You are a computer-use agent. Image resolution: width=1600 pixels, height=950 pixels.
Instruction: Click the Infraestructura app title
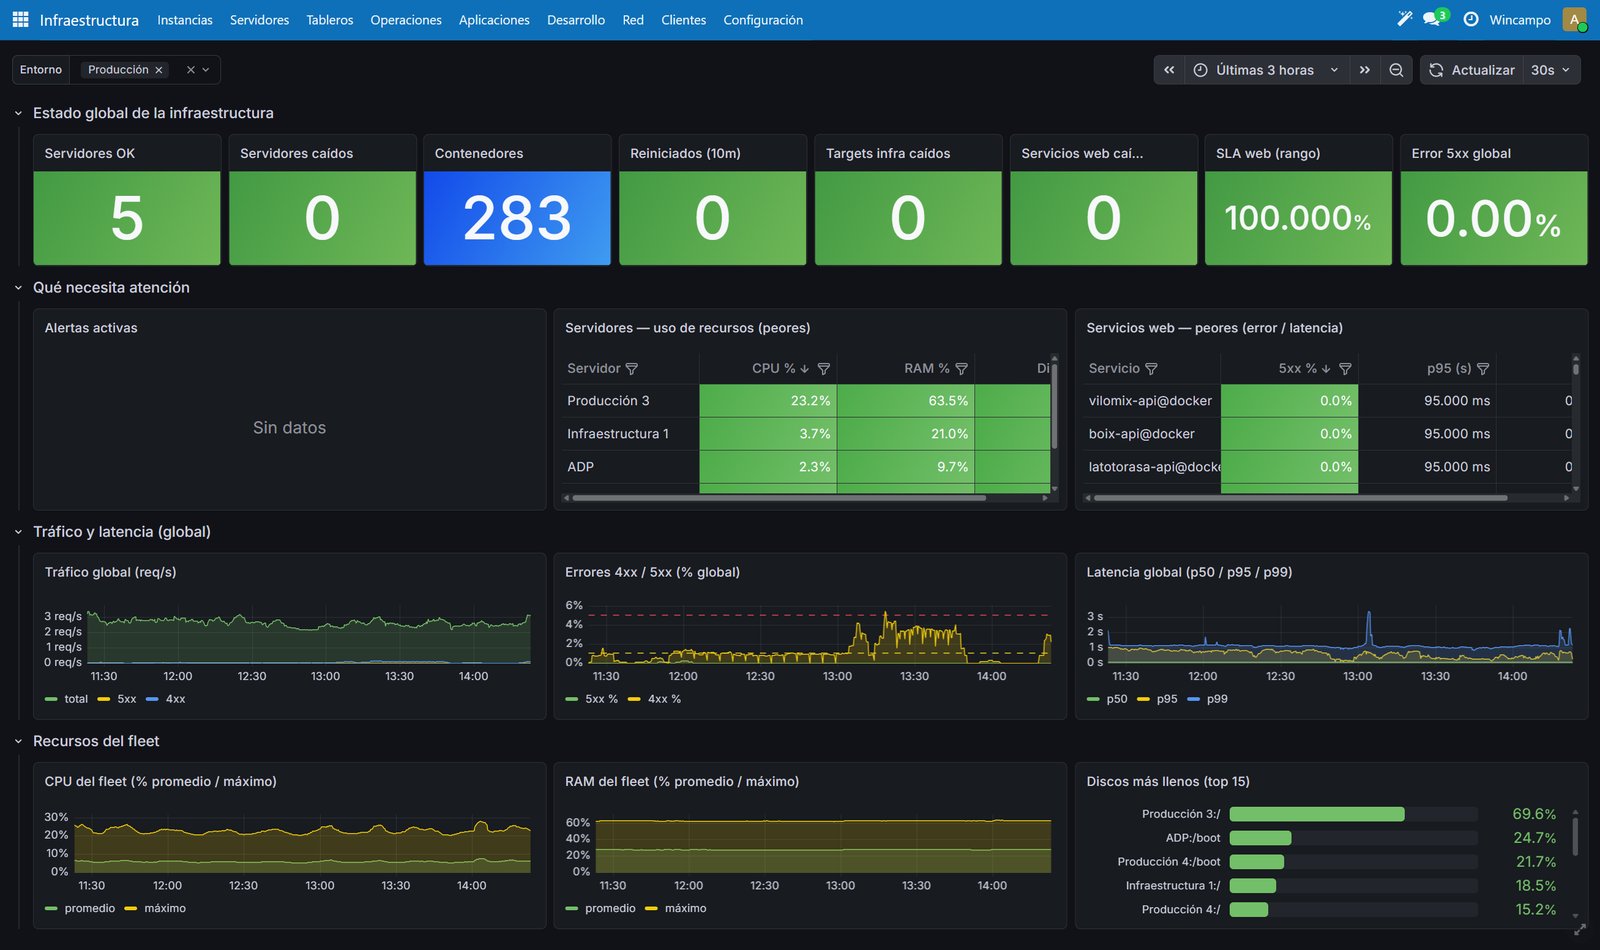(89, 20)
